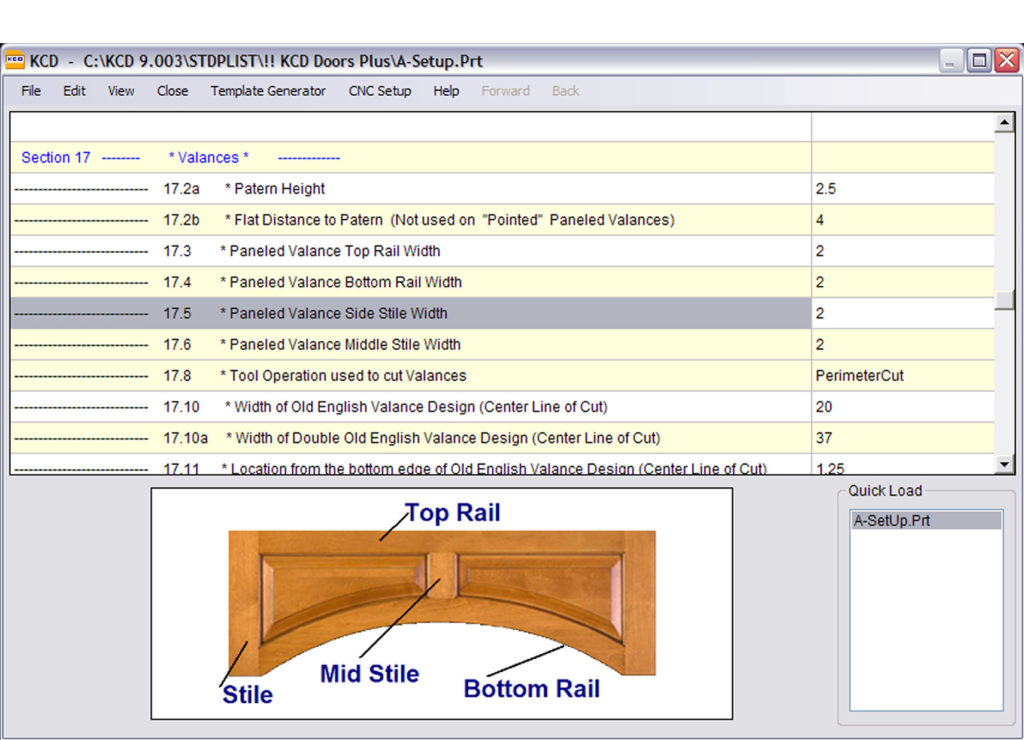Open the Help menu

point(446,91)
